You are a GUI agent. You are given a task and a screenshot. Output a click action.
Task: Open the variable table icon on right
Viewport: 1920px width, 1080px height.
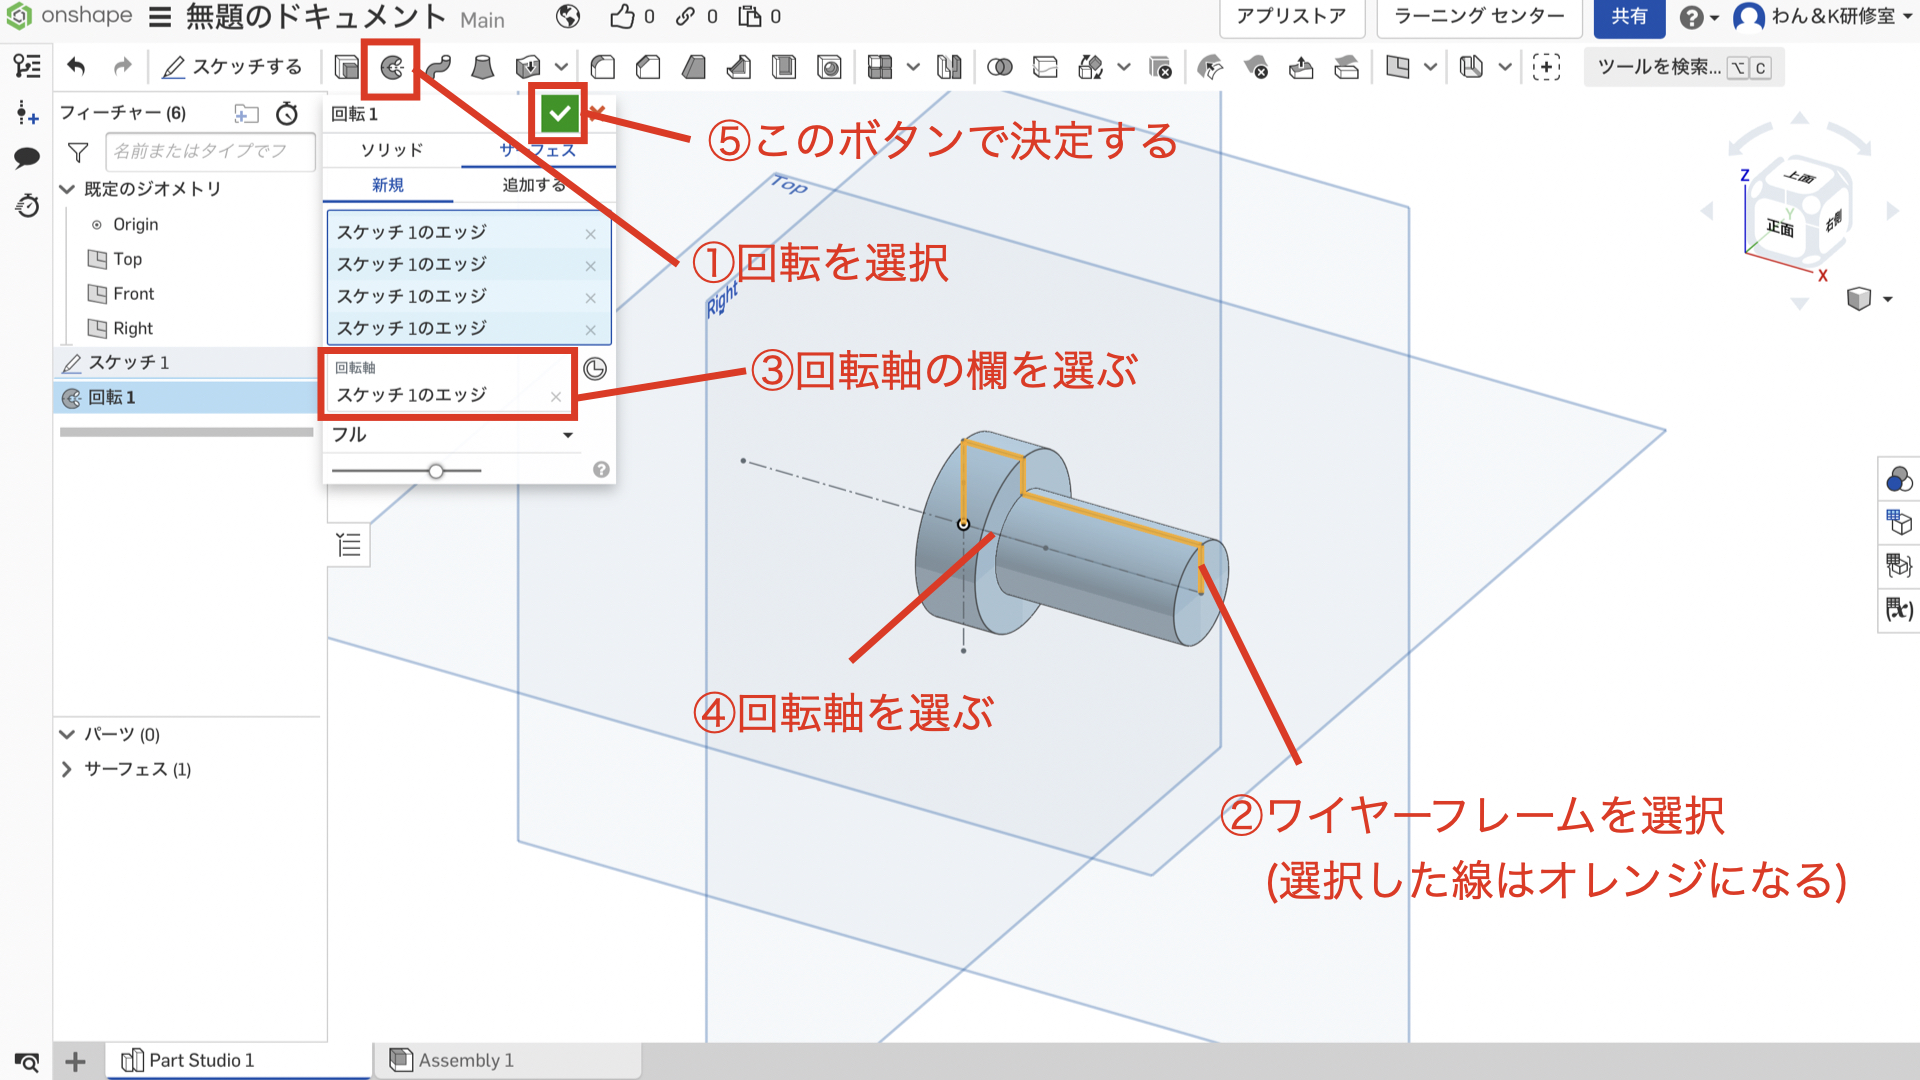tap(1898, 609)
